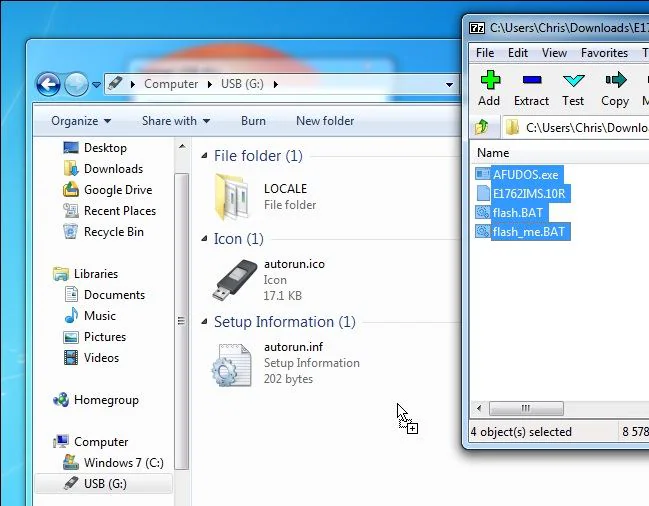Click the Back button in Explorer
This screenshot has width=649, height=506.
coord(48,84)
